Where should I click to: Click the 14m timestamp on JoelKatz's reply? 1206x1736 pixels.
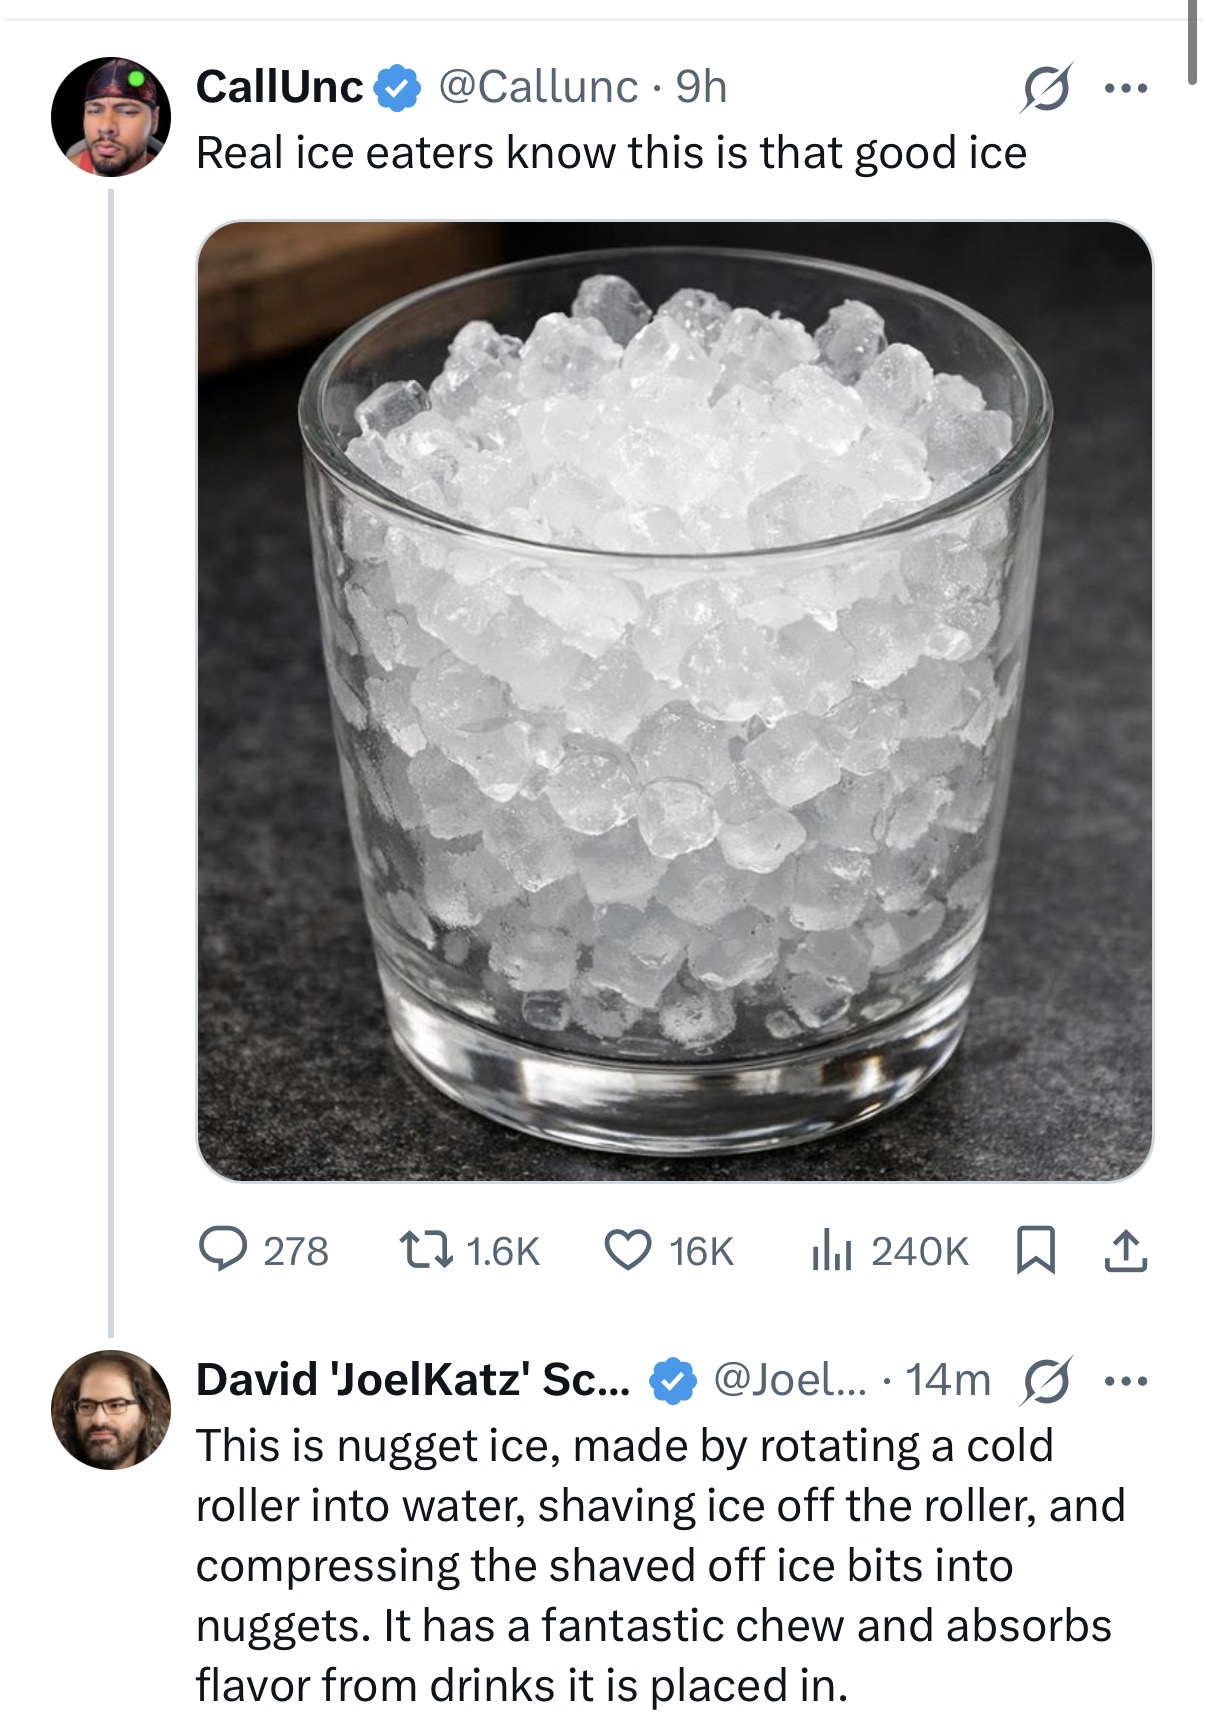(947, 1380)
